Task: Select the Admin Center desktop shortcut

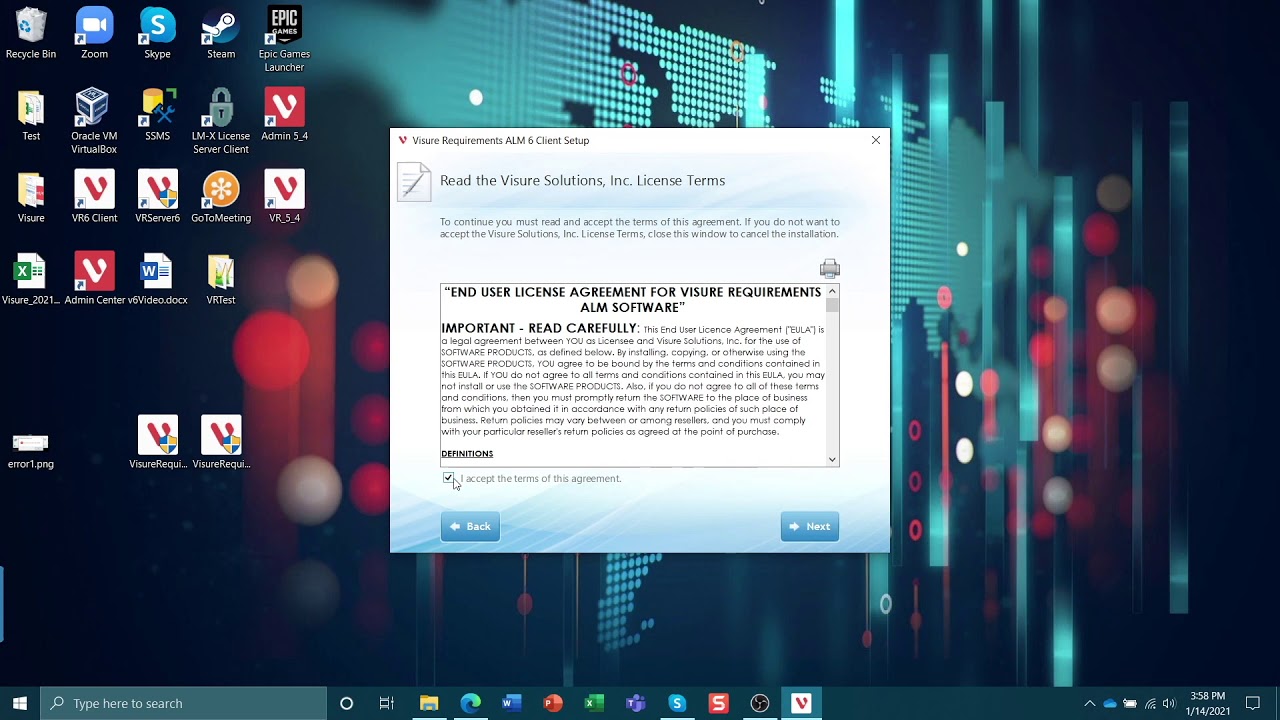Action: point(94,279)
